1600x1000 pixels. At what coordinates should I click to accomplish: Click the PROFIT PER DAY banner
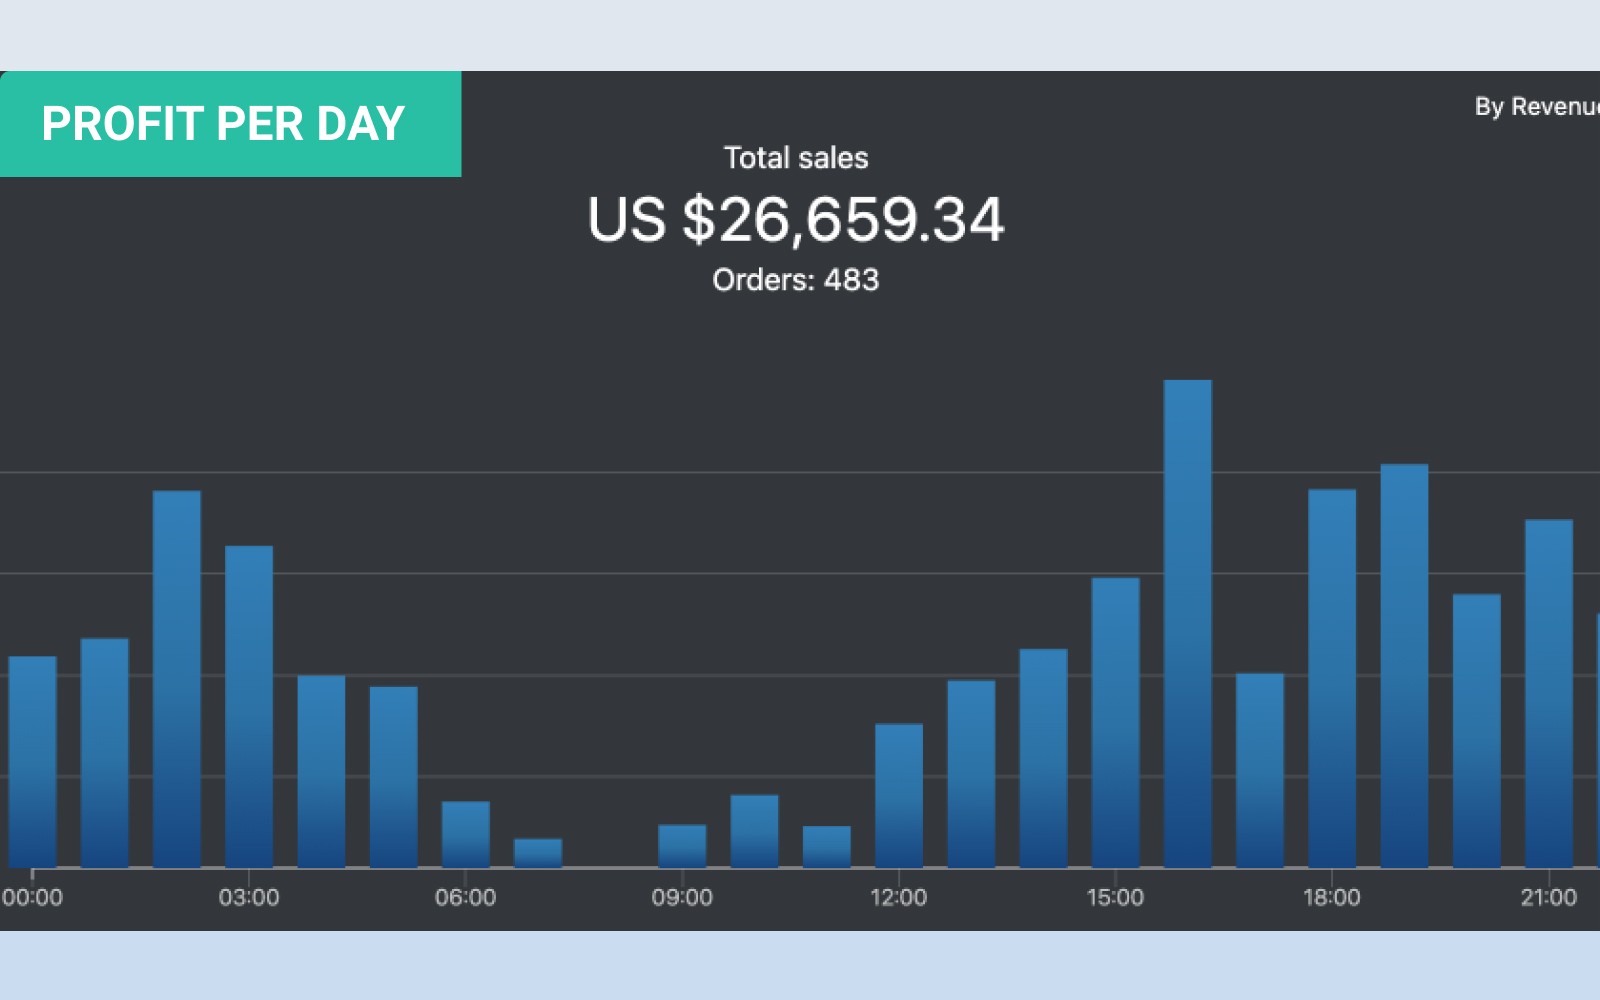224,124
